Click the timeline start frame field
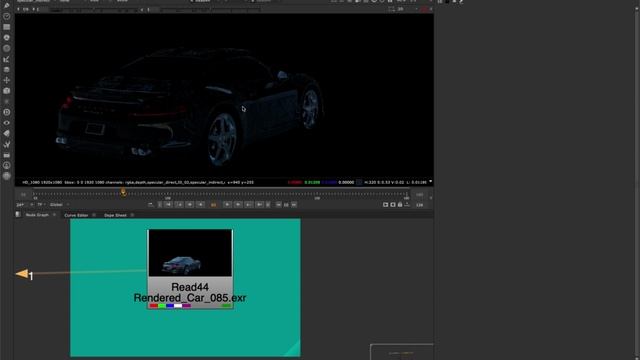This screenshot has height=360, width=640. (23, 195)
